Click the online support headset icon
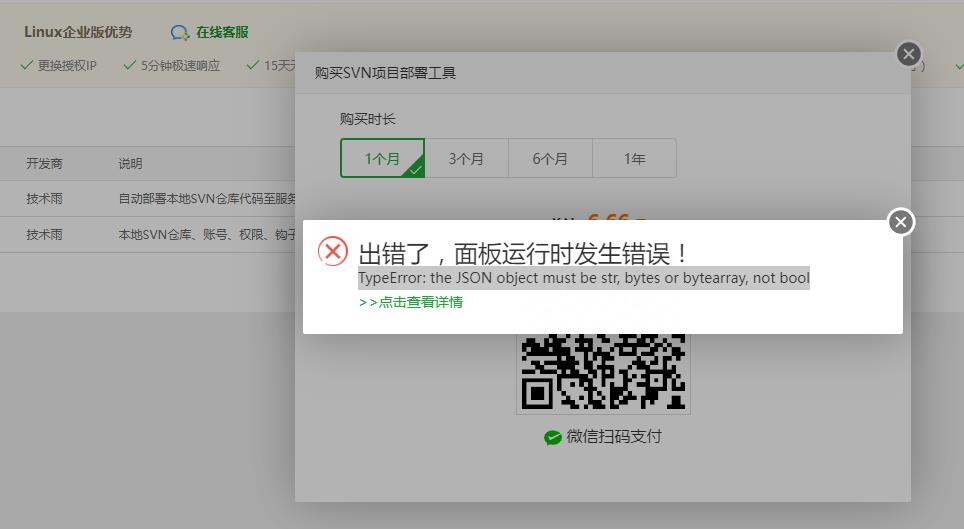This screenshot has height=529, width=964. click(180, 33)
